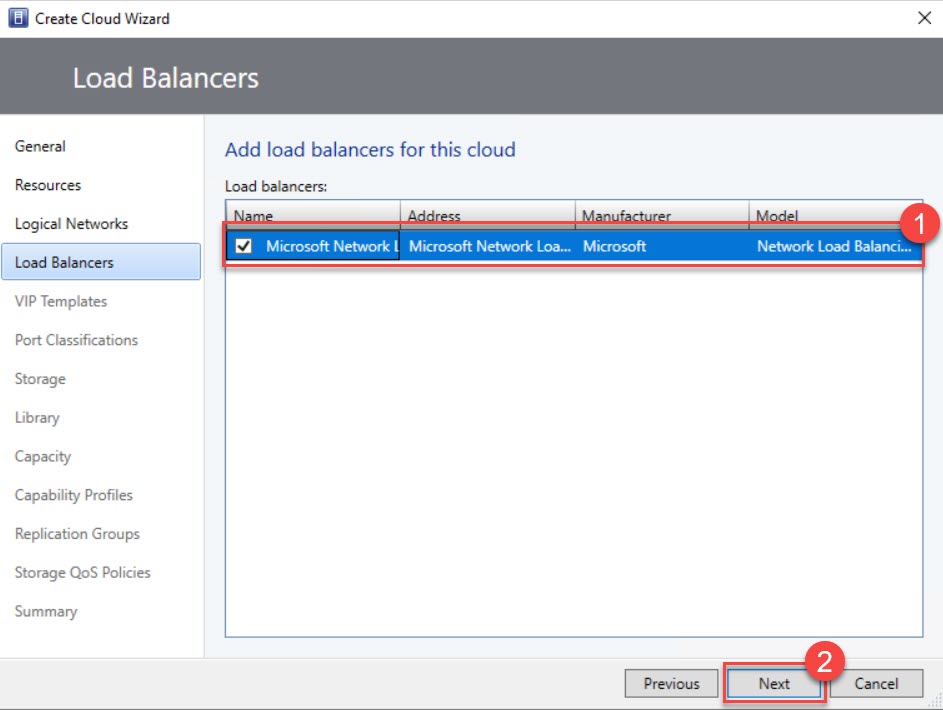The height and width of the screenshot is (710, 943).
Task: Cancel the cloud creation wizard
Action: 876,684
